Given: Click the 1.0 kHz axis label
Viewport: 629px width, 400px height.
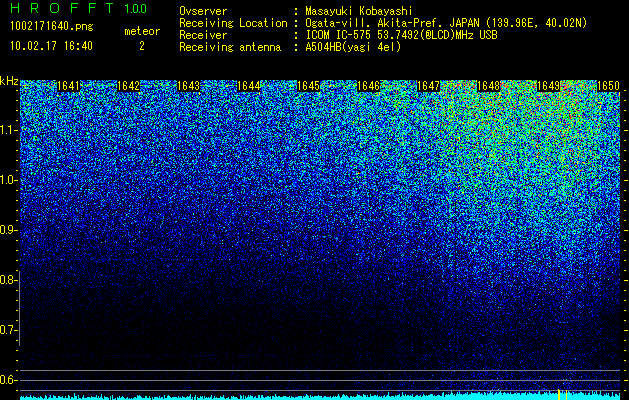Looking at the screenshot, I should click(x=8, y=180).
